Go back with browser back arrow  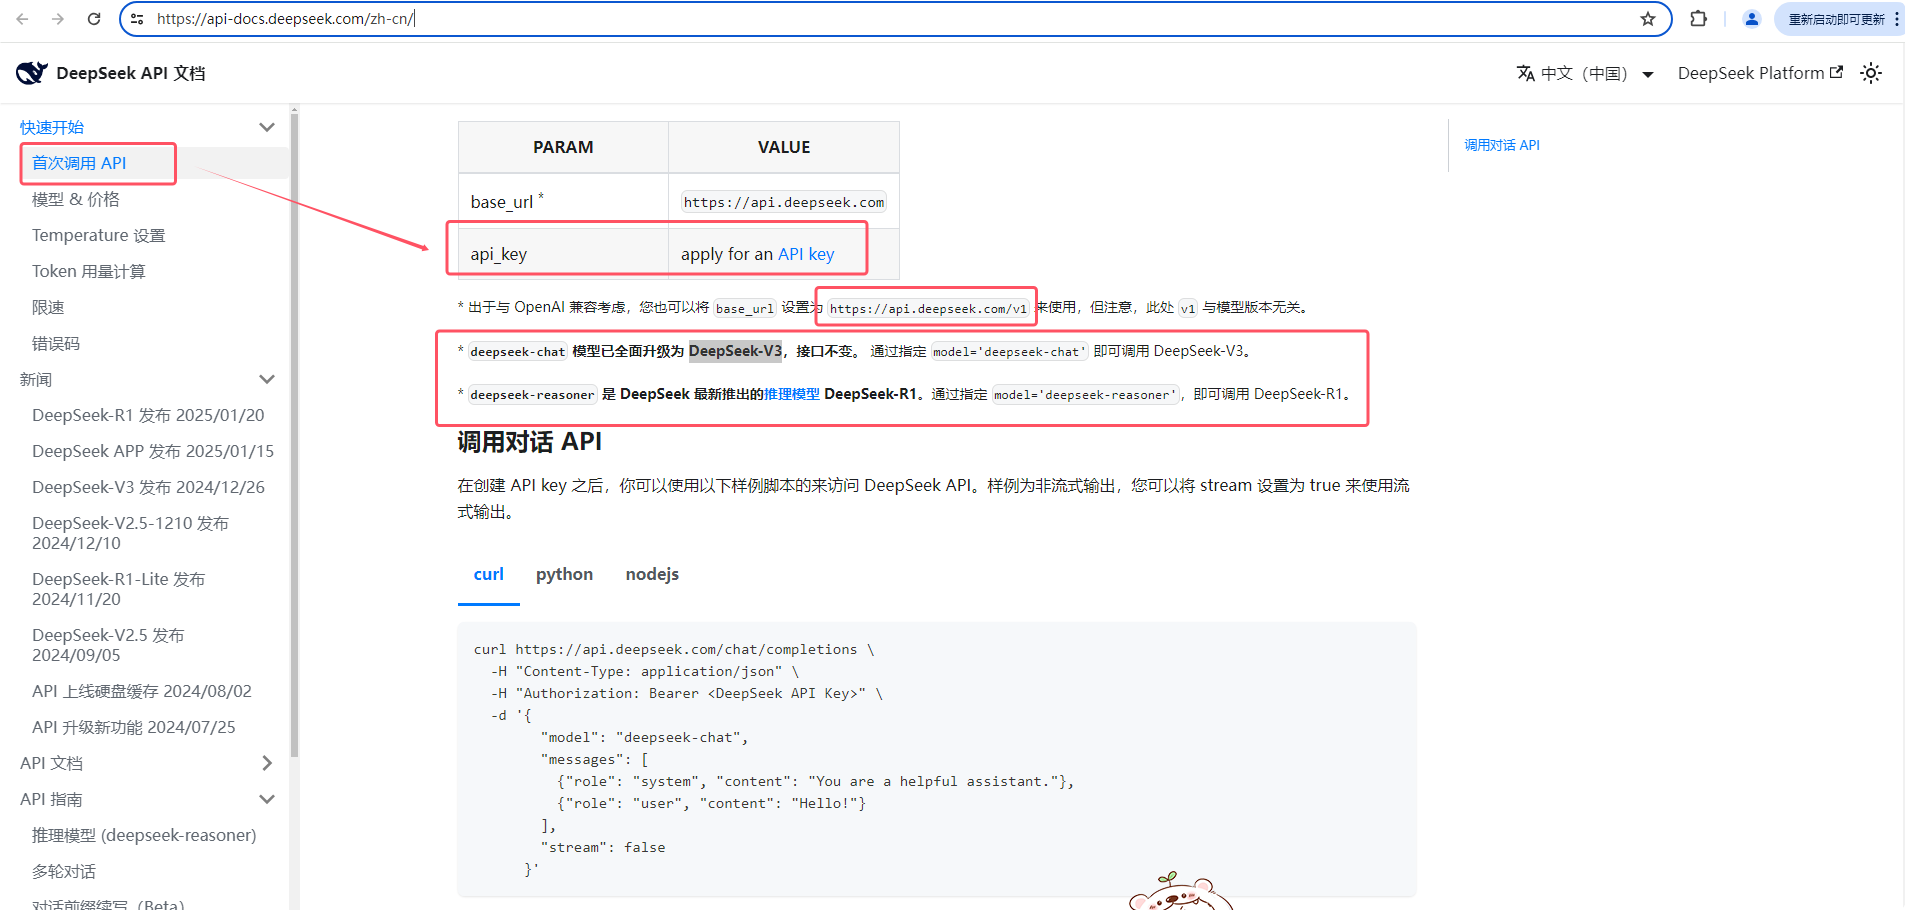tap(23, 19)
